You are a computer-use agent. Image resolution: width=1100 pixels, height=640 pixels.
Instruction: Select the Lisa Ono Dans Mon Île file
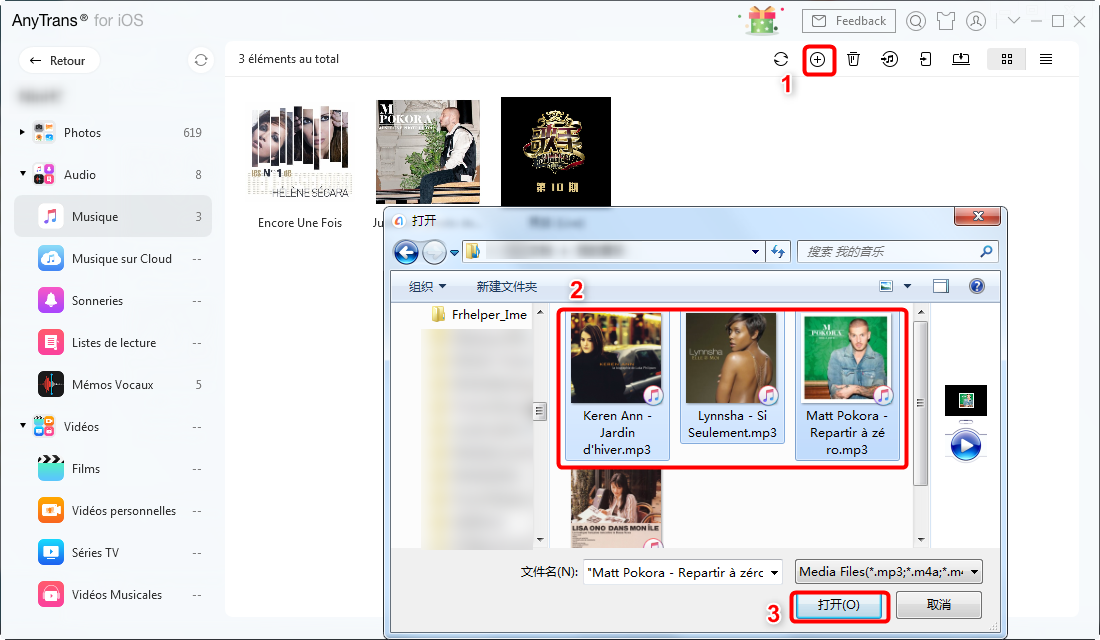pos(617,509)
